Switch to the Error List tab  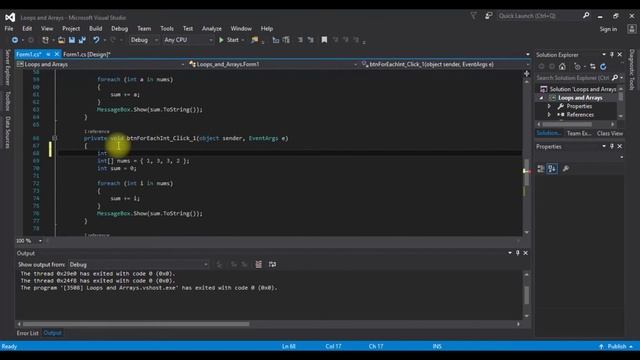click(28, 333)
